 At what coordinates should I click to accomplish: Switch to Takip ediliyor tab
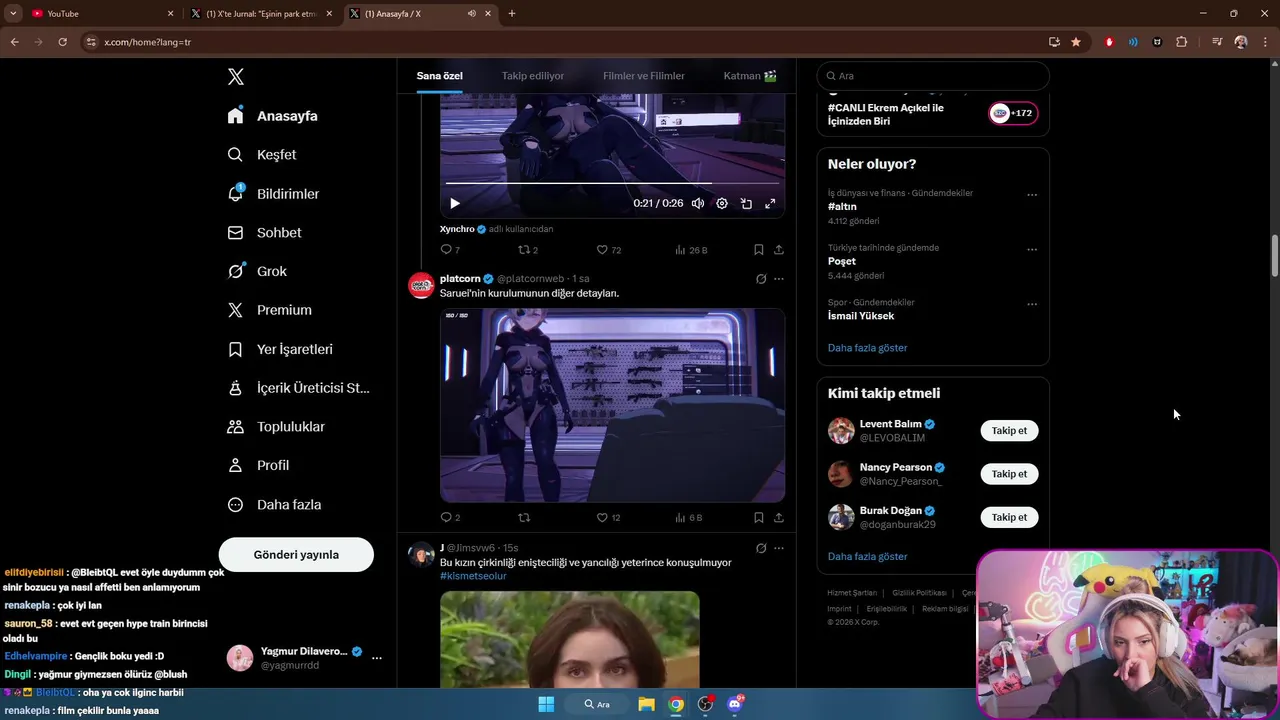tap(533, 76)
